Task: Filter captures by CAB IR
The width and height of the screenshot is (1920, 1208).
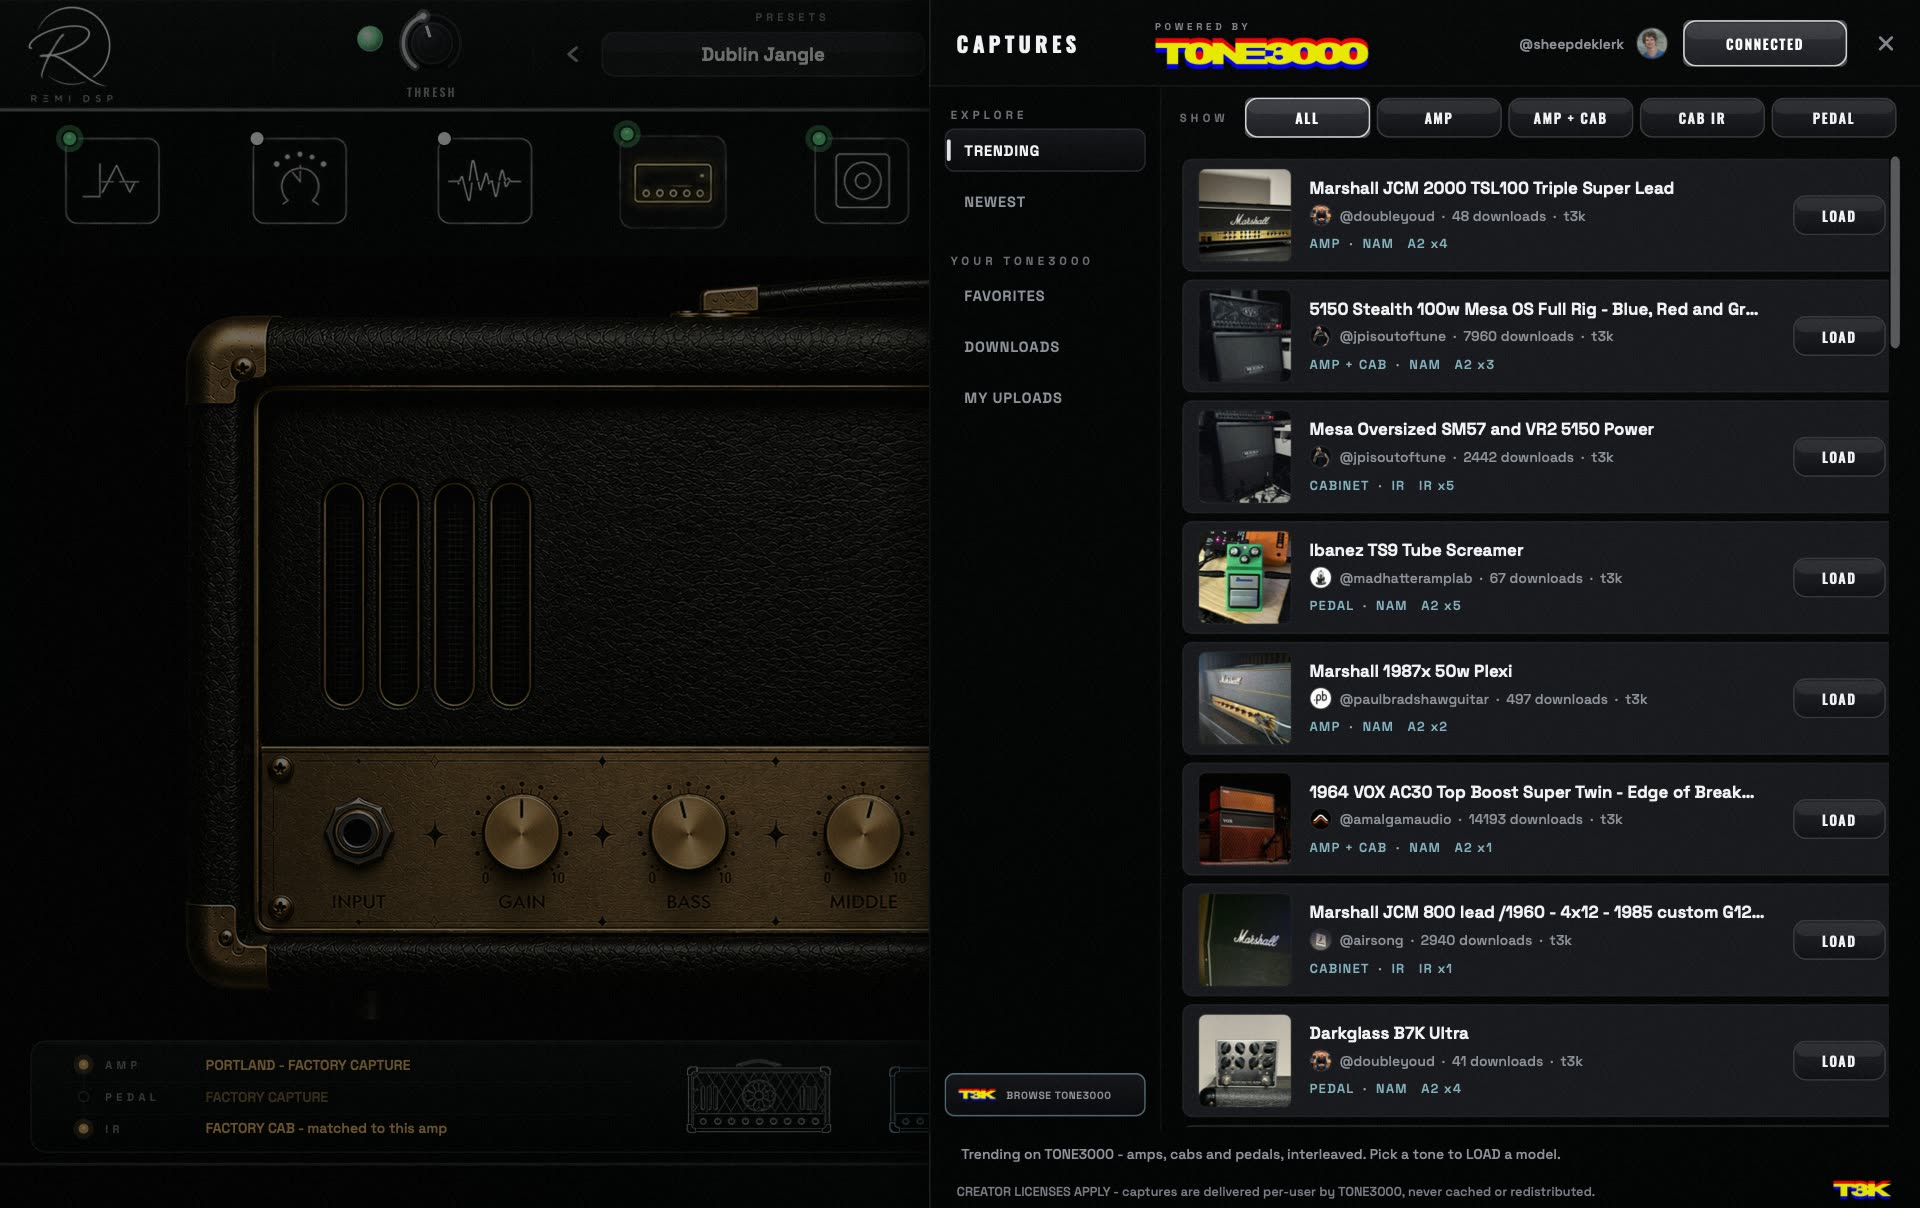Action: 1701,118
